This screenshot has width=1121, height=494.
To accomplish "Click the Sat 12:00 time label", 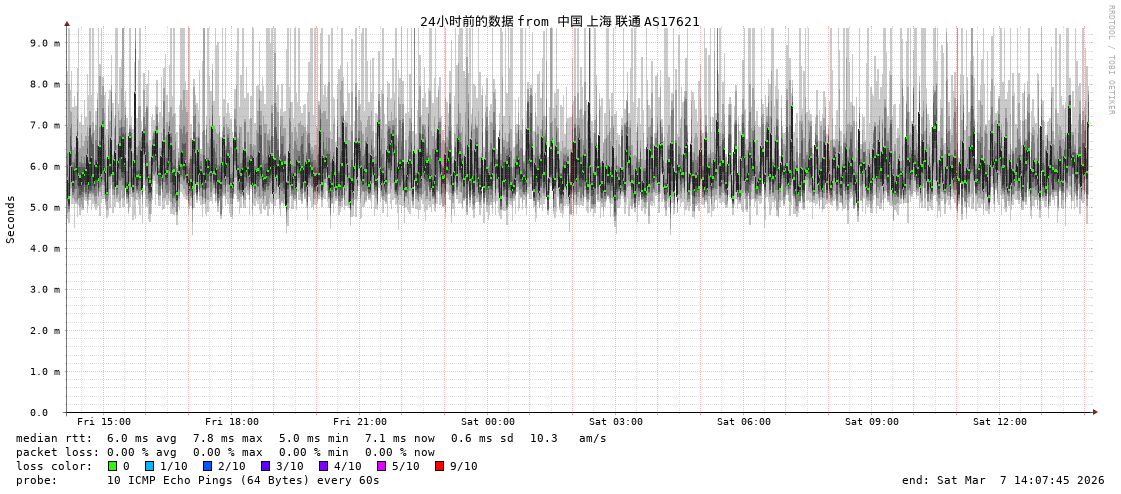I will [x=1000, y=422].
